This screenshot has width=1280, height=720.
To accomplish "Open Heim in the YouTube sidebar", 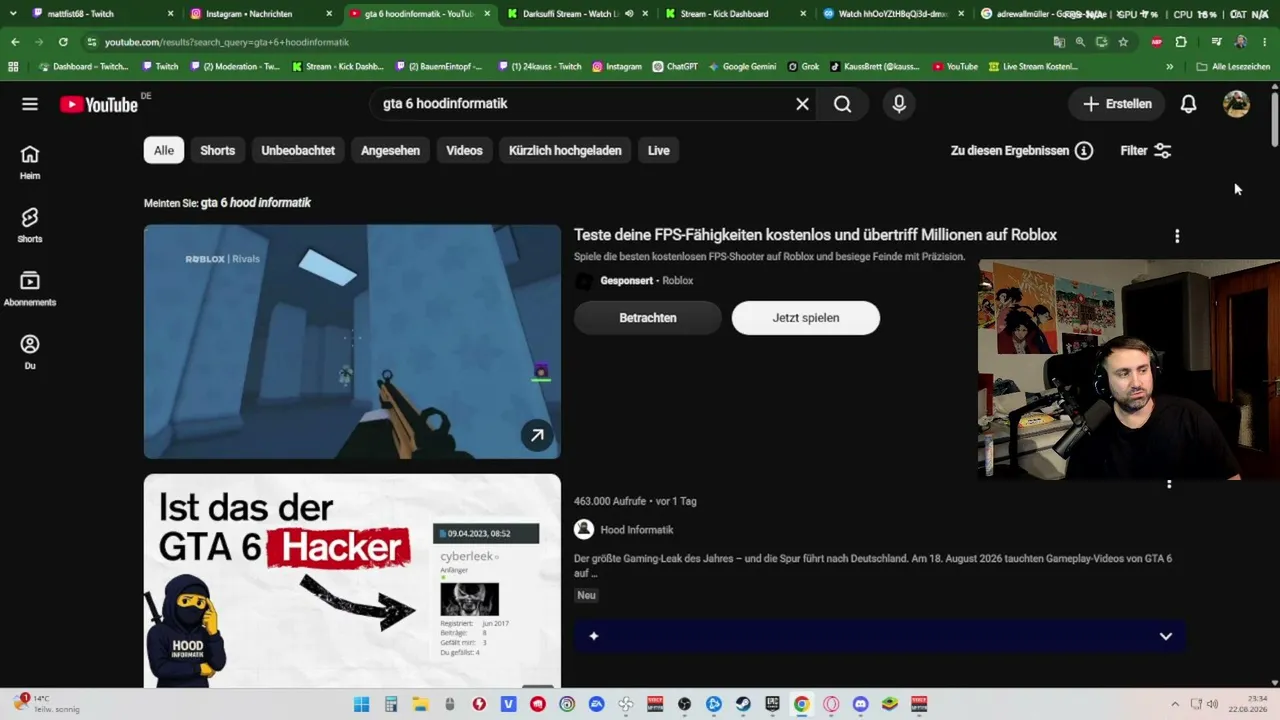I will pos(30,162).
